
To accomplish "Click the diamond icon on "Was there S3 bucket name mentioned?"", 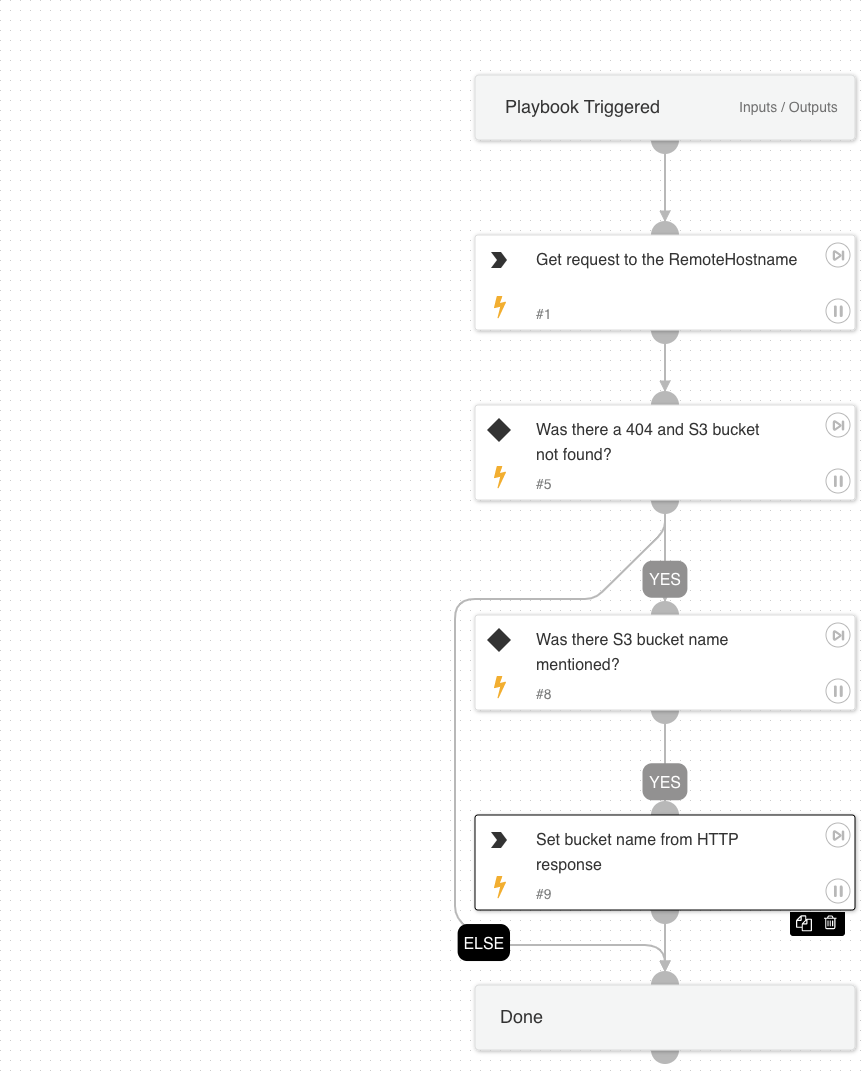I will pyautogui.click(x=499, y=640).
